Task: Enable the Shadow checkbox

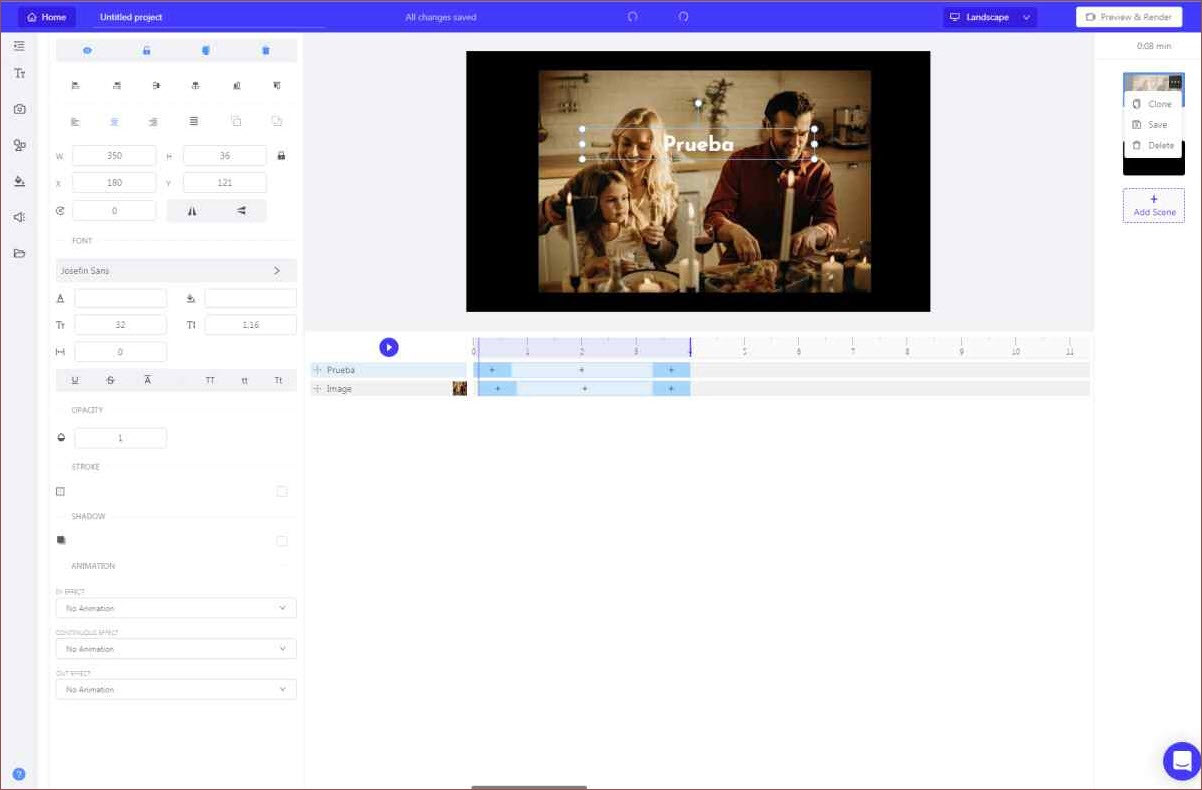Action: pyautogui.click(x=281, y=541)
